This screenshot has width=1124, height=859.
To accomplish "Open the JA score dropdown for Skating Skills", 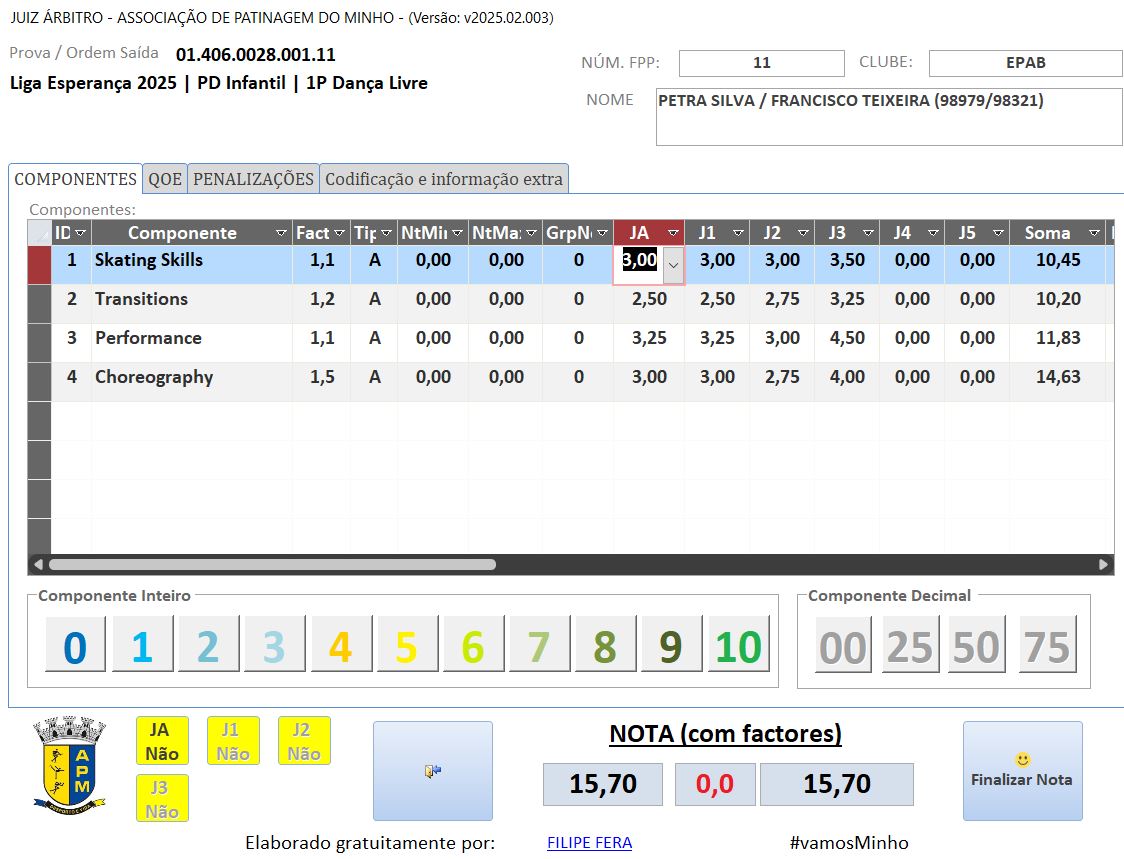I will click(673, 265).
